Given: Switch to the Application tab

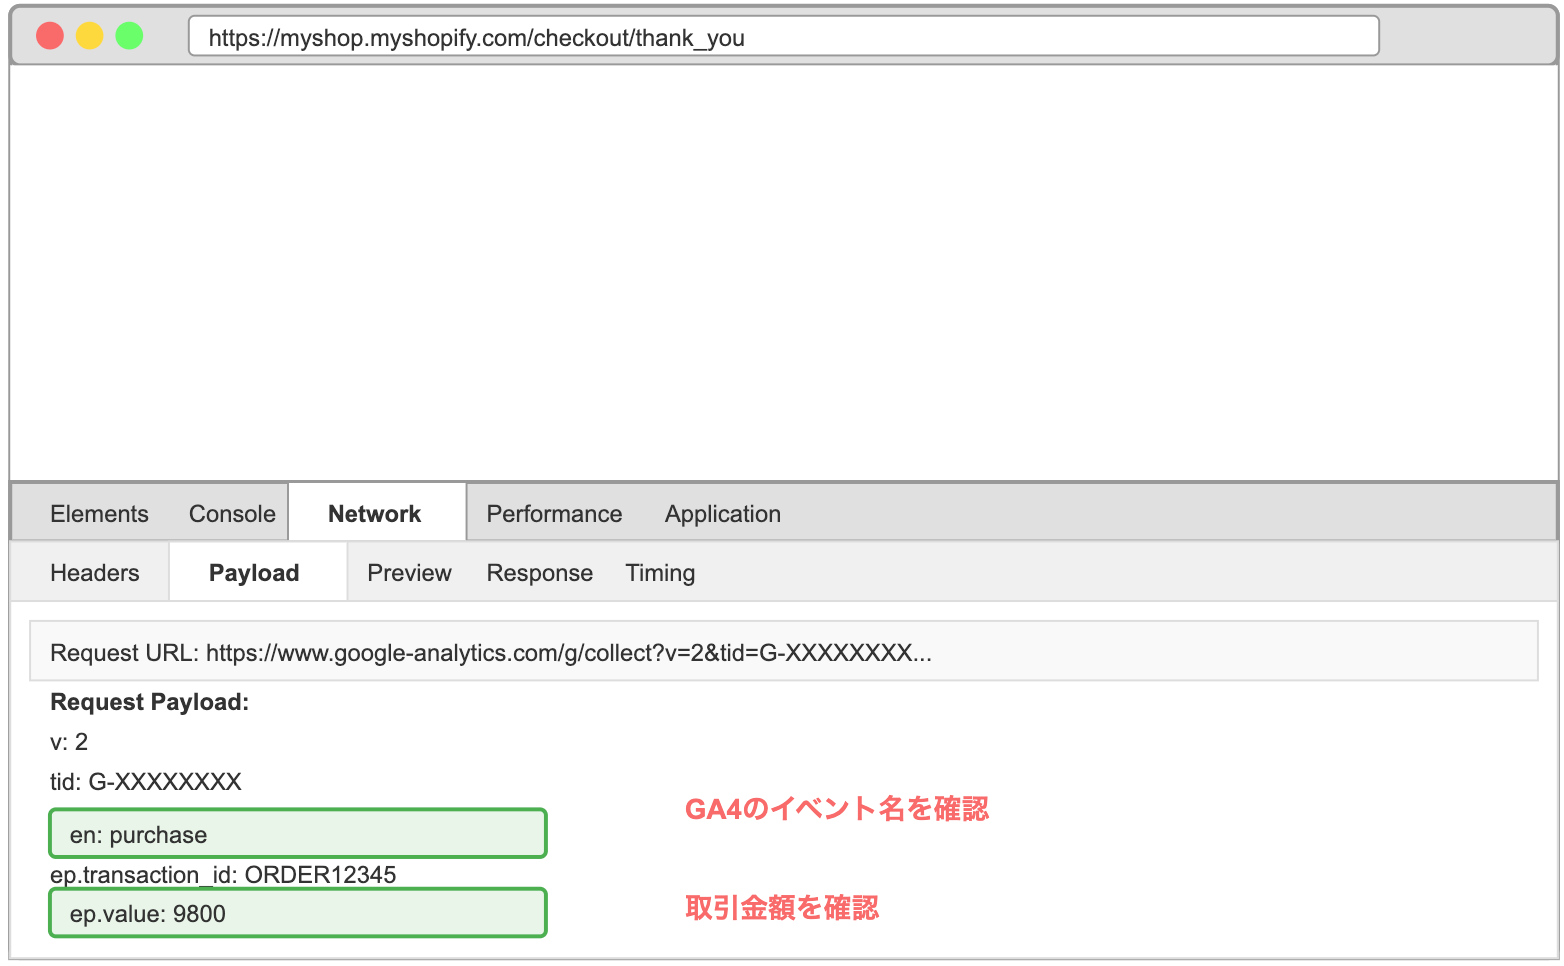Looking at the screenshot, I should (x=723, y=514).
